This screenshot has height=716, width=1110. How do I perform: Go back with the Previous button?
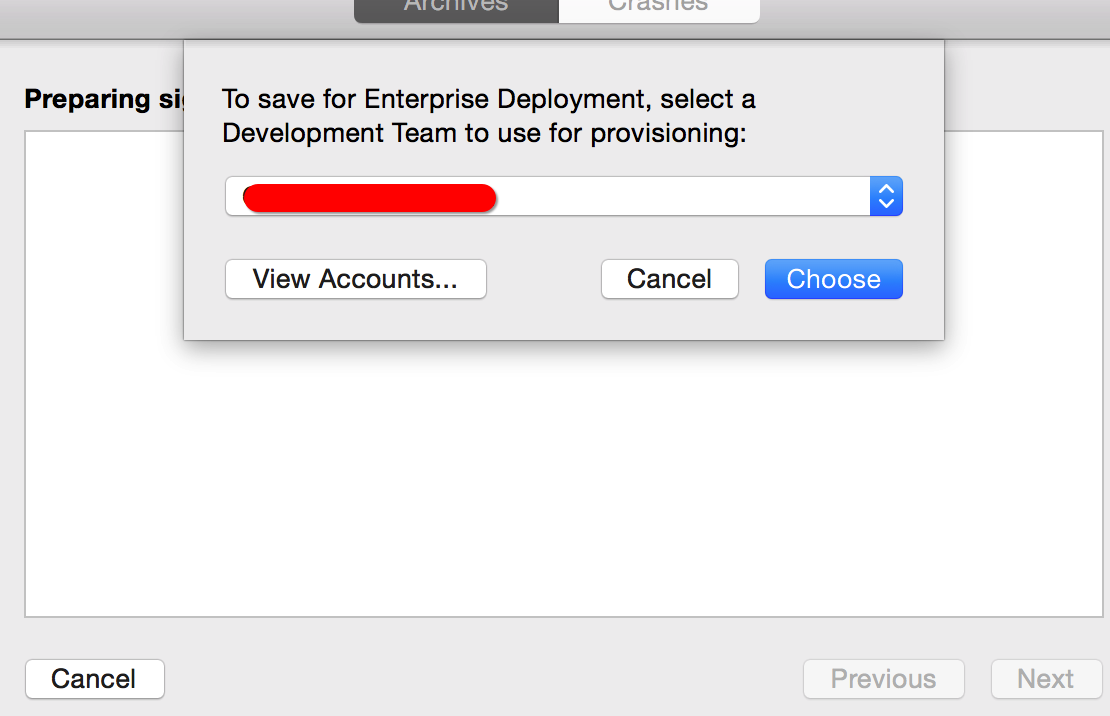[883, 679]
